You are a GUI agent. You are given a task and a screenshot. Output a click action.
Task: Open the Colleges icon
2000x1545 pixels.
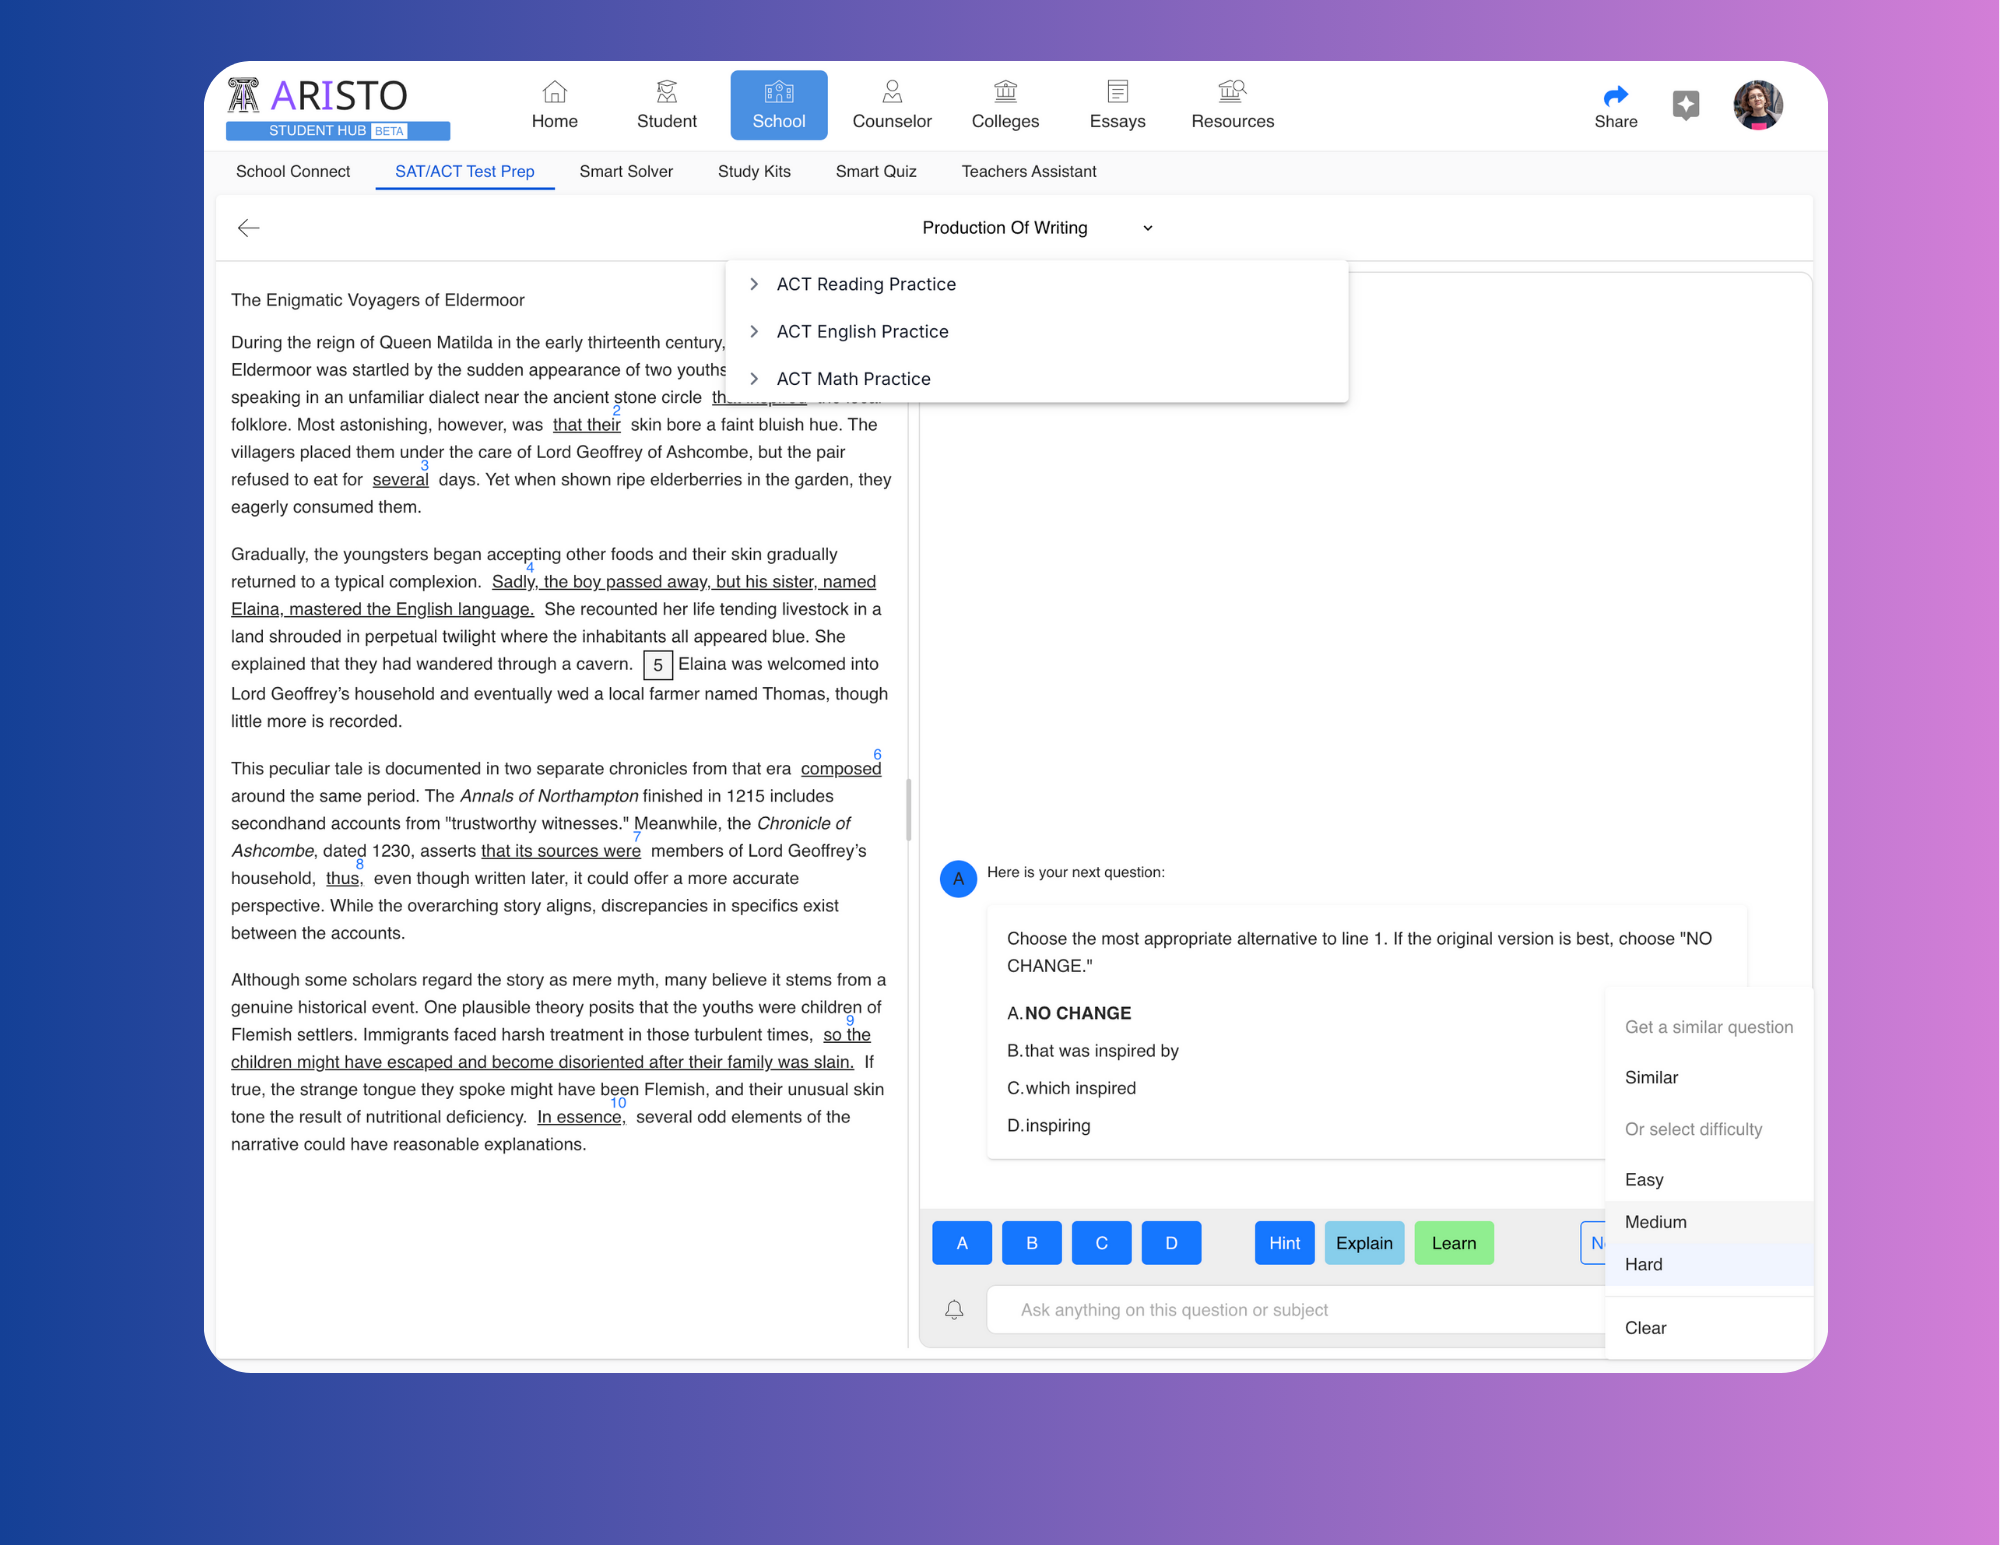point(1005,93)
